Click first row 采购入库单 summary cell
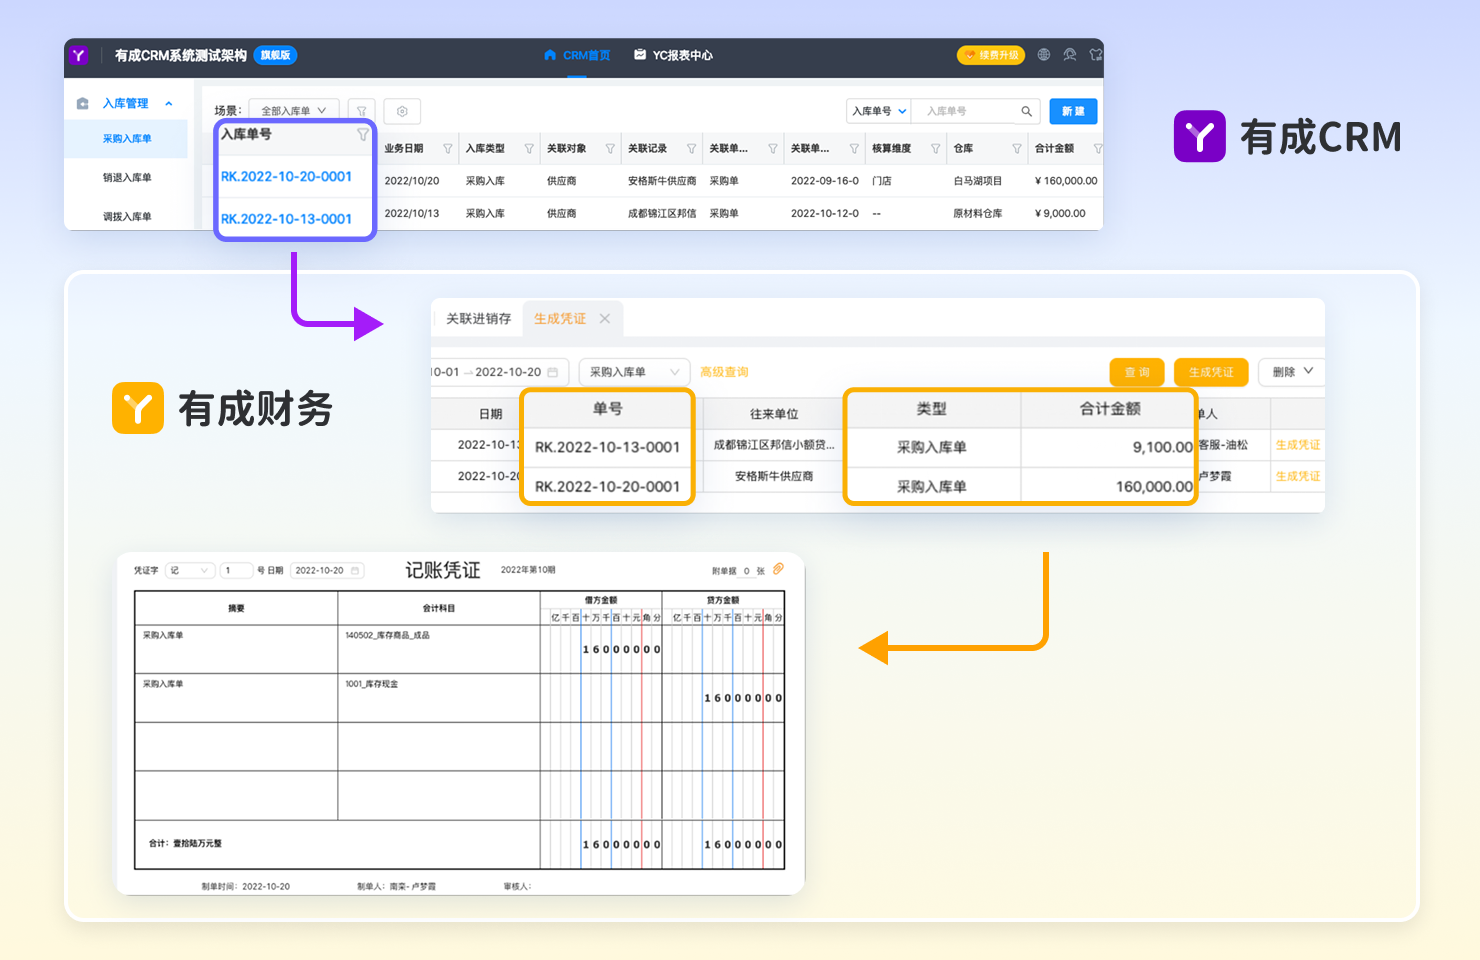Screen dimensions: 1480x960 pyautogui.click(x=236, y=648)
